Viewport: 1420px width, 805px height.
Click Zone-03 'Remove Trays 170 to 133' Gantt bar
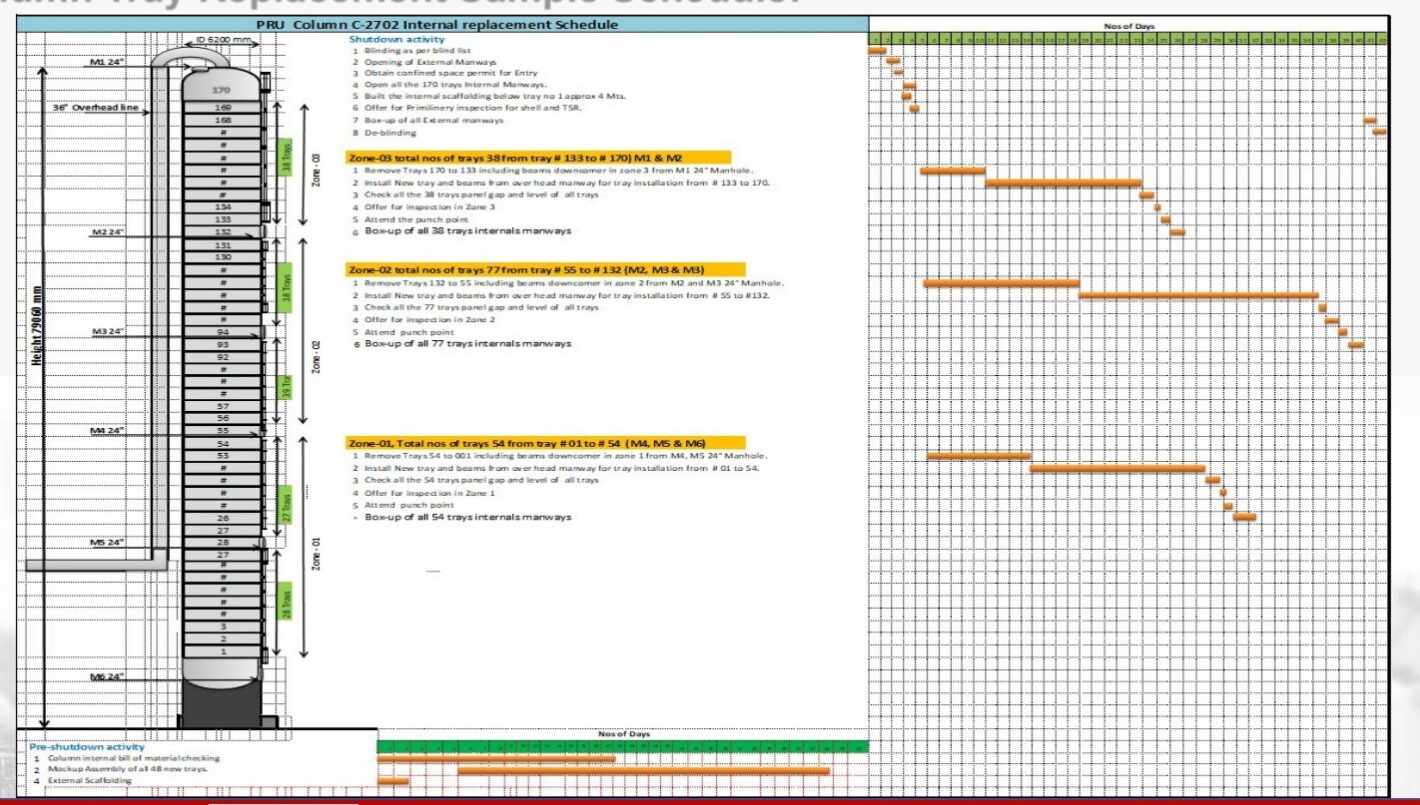pyautogui.click(x=952, y=171)
